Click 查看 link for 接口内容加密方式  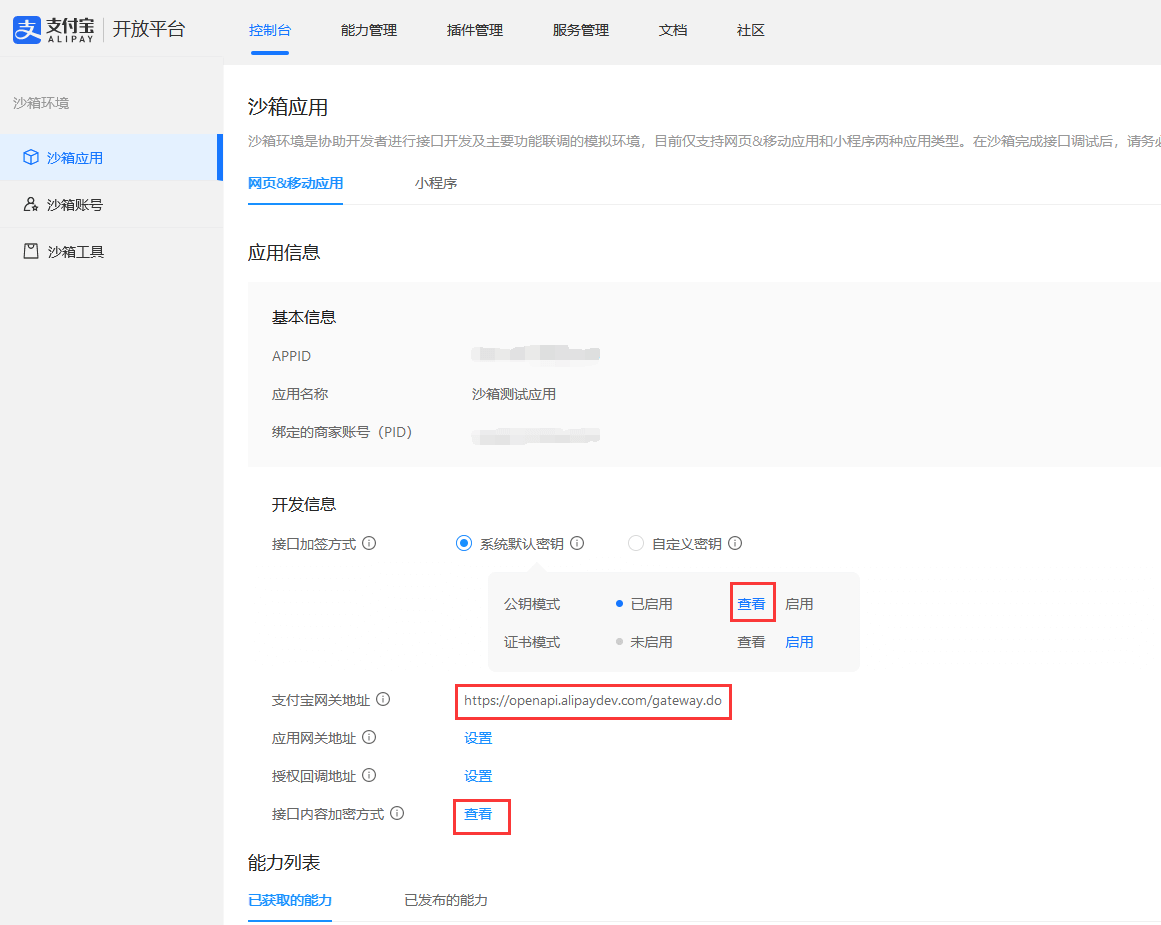click(478, 814)
